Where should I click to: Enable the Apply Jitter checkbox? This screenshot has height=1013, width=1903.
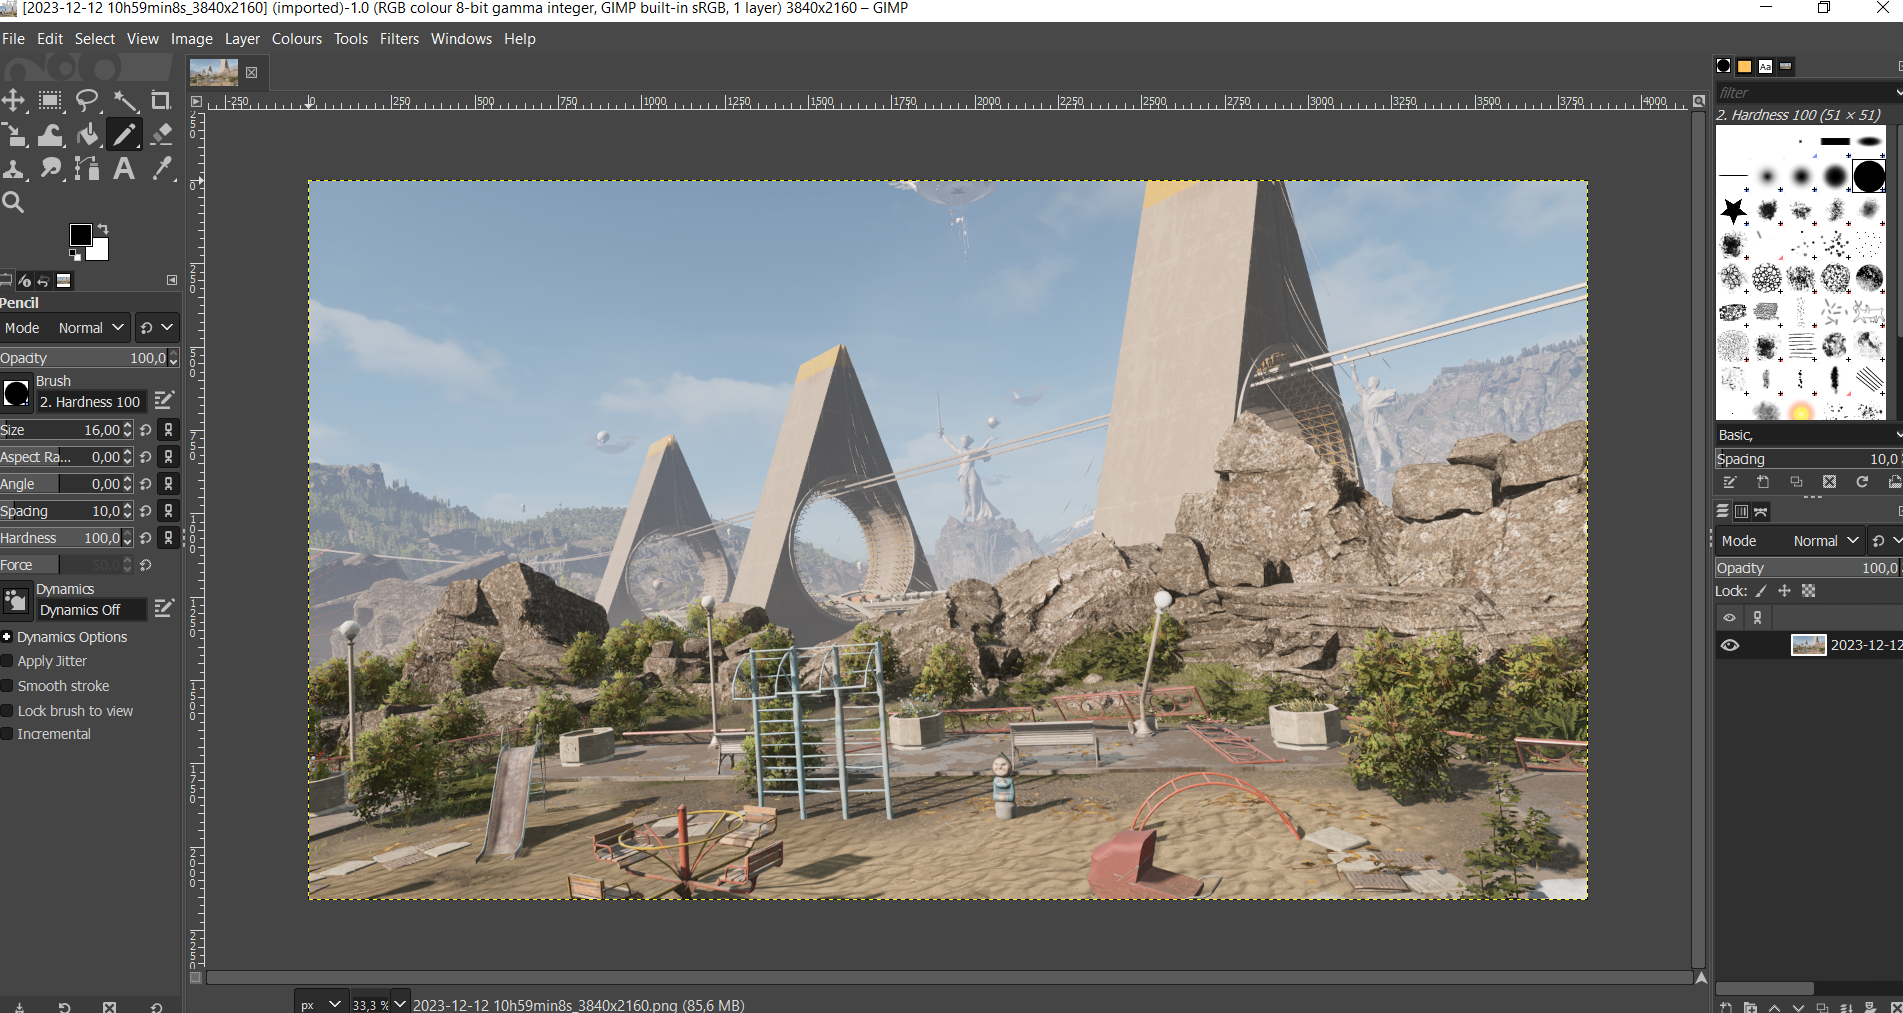coord(8,661)
